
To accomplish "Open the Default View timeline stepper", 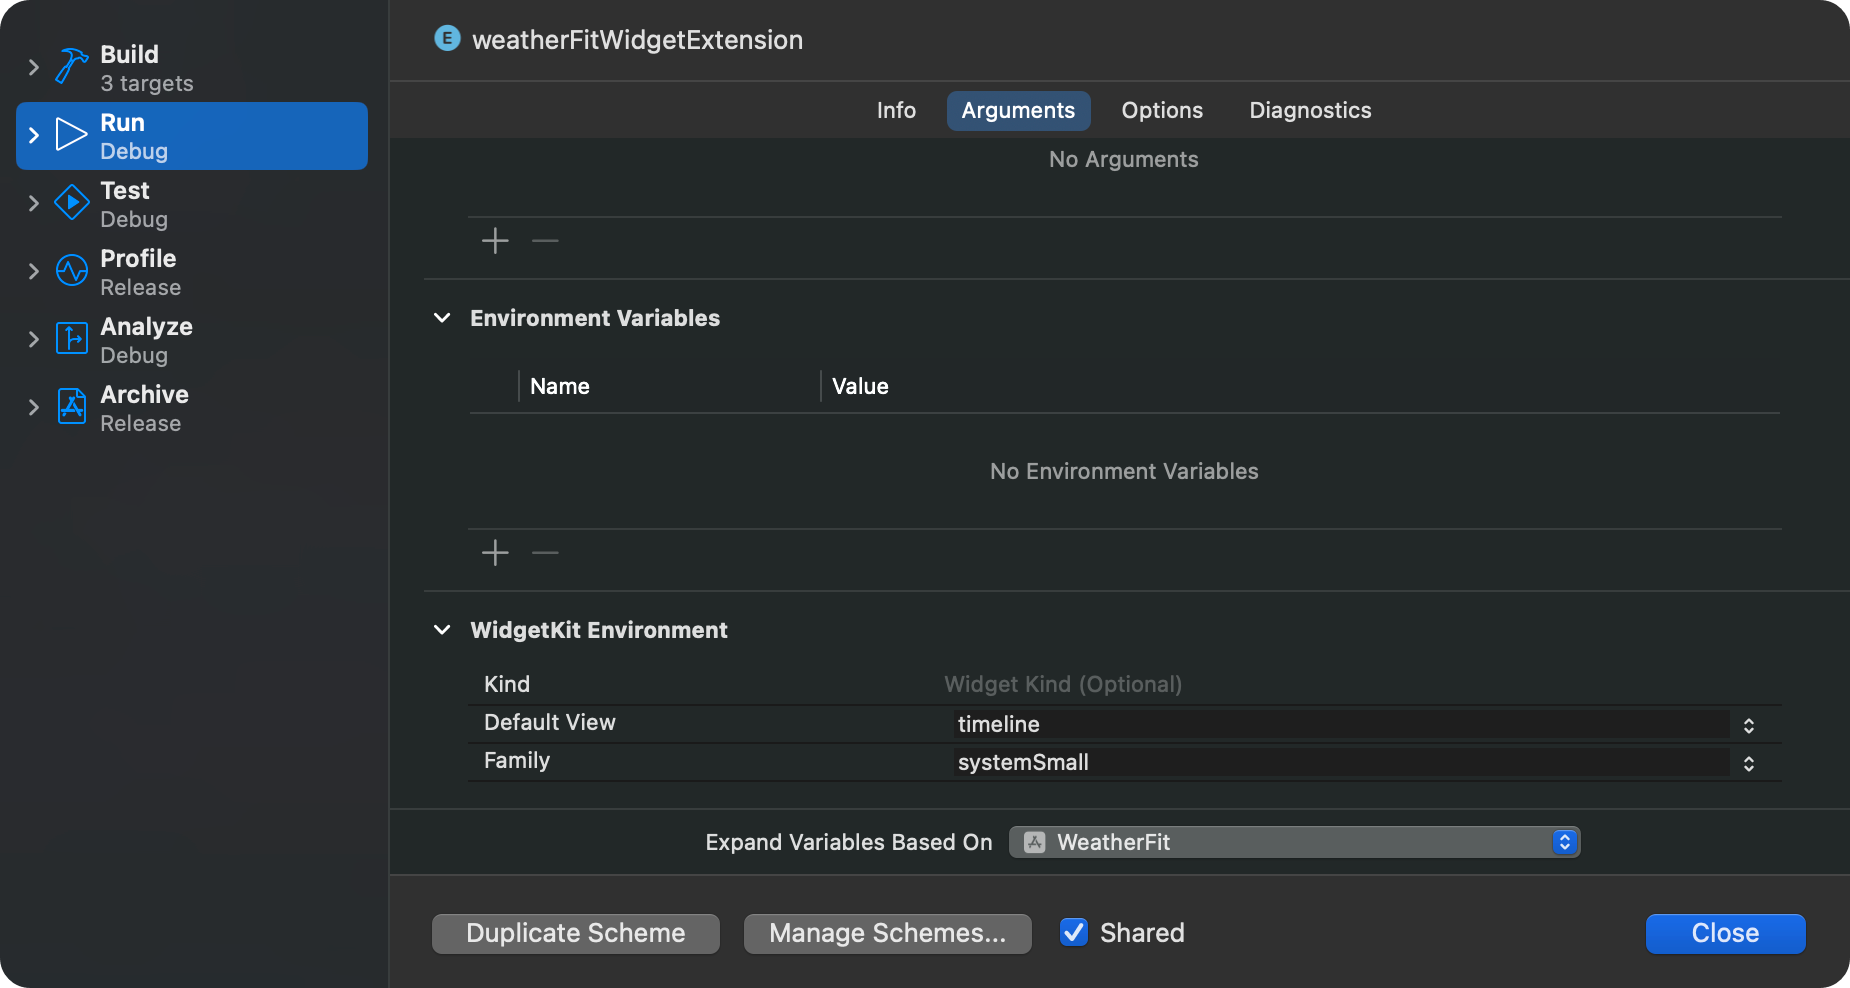I will click(x=1749, y=725).
